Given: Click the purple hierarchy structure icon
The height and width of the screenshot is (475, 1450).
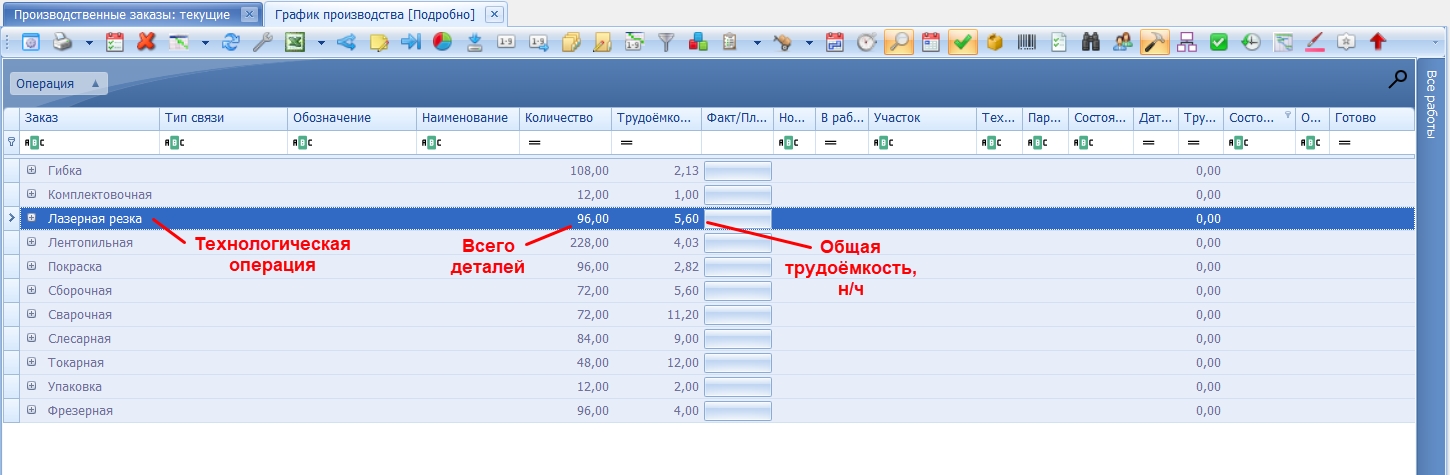Looking at the screenshot, I should click(1186, 42).
